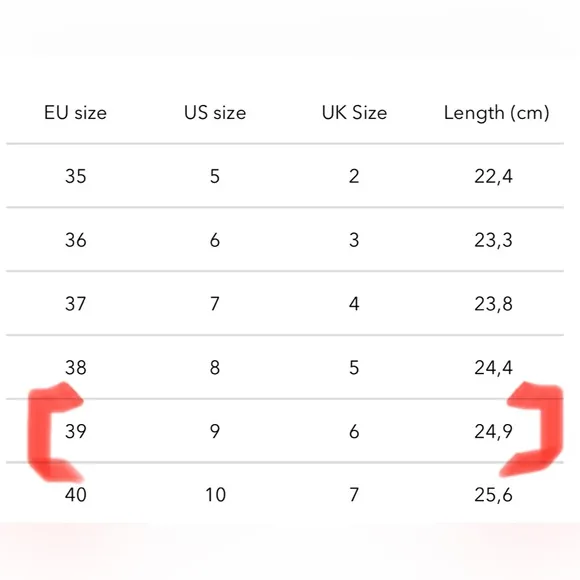
Task: Click the right red bracket marker
Action: [536, 429]
